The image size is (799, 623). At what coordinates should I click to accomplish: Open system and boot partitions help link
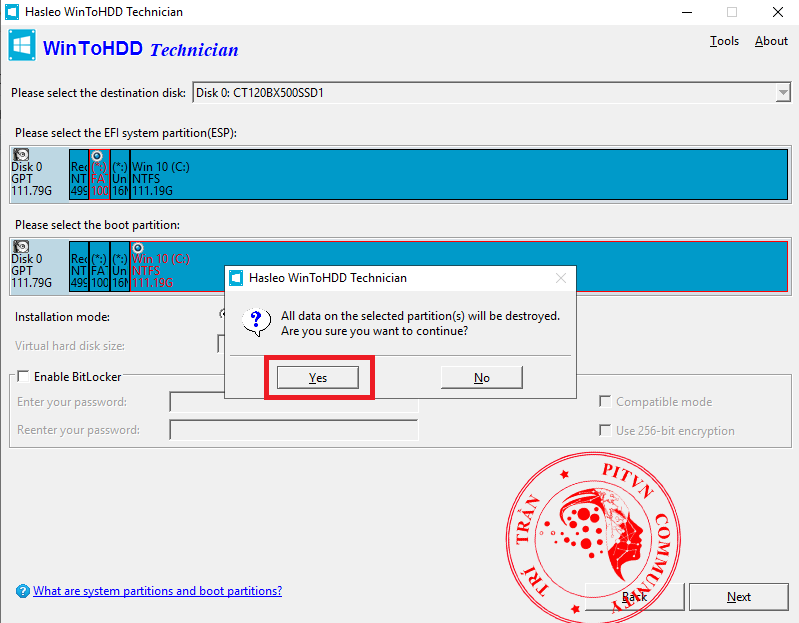(x=157, y=591)
